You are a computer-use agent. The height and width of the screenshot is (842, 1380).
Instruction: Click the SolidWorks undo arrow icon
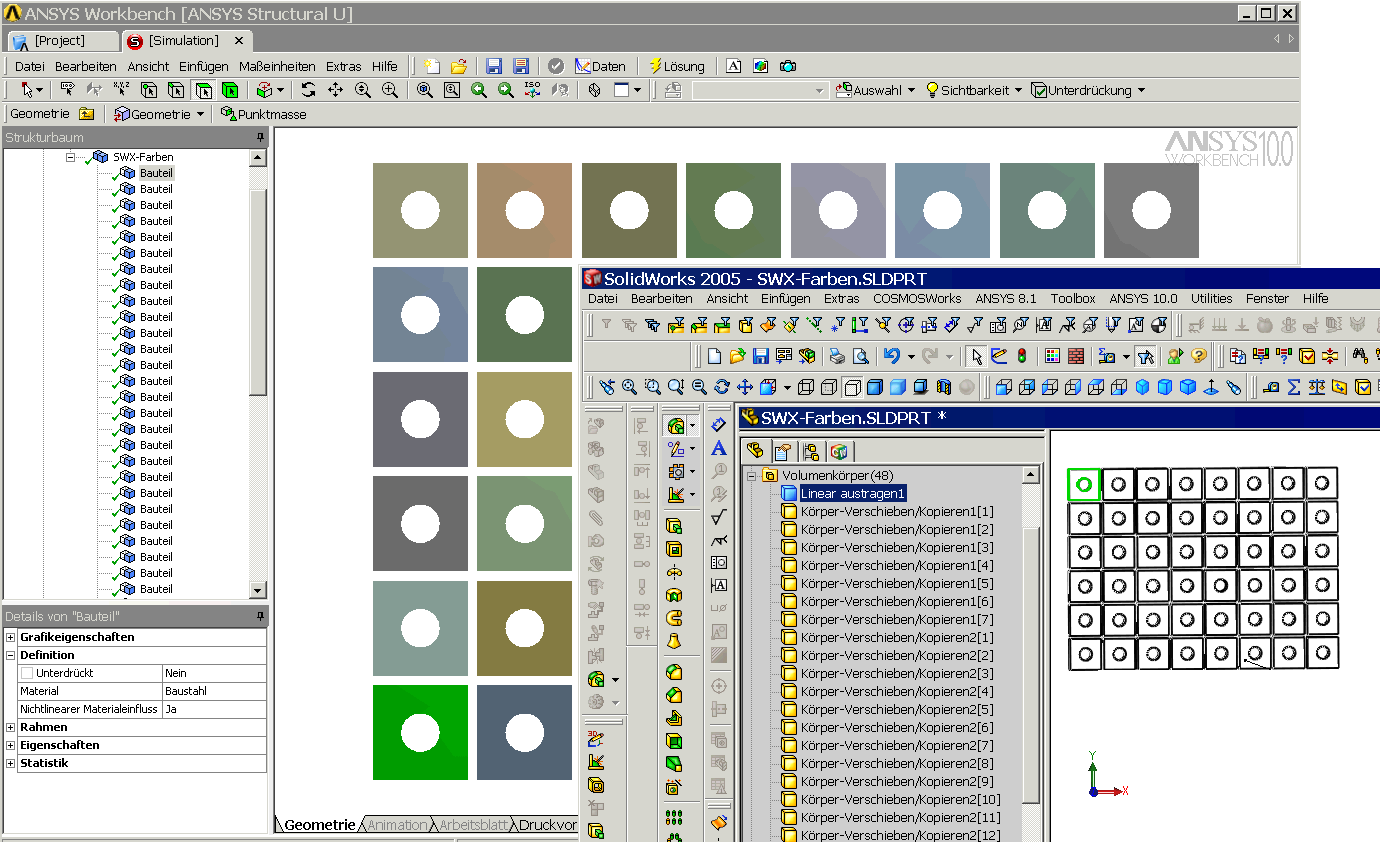click(x=891, y=356)
